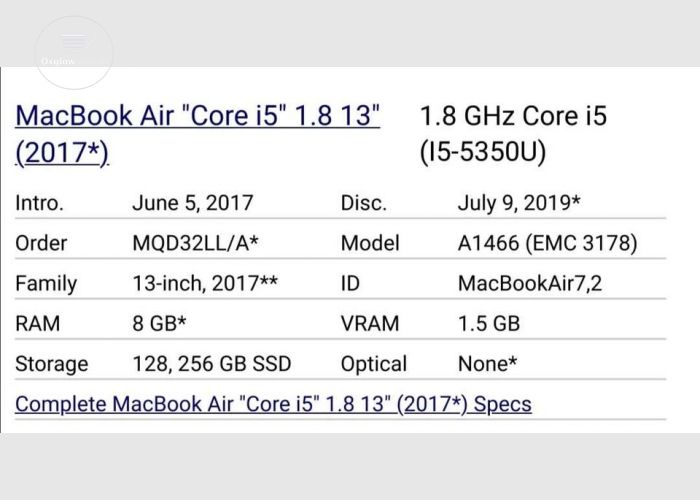Click the RAM value "8 GB*"
This screenshot has width=700, height=500.
[x=159, y=324]
